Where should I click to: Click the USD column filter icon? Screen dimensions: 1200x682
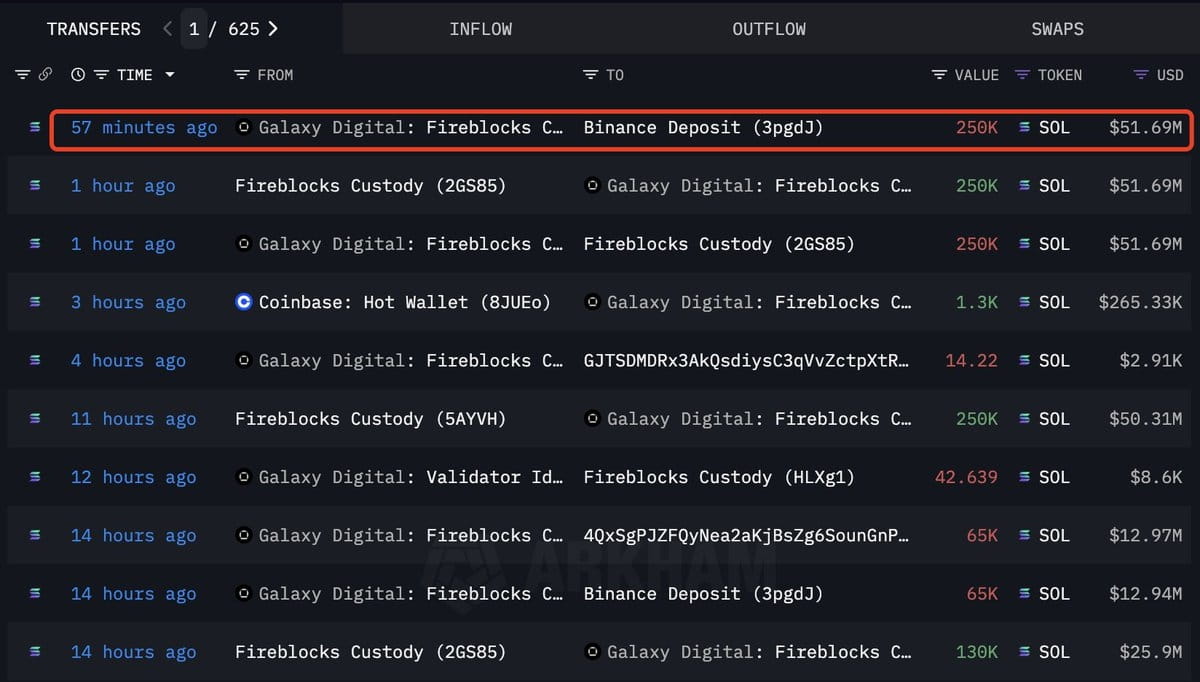[1141, 75]
